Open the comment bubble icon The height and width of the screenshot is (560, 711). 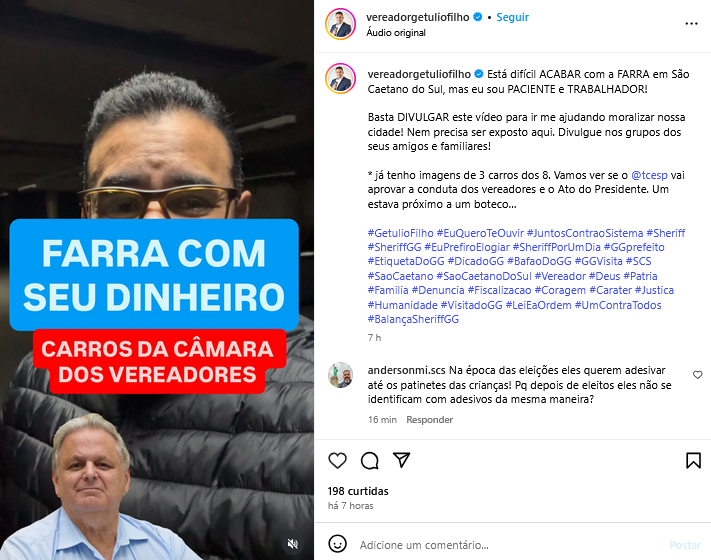pyautogui.click(x=370, y=460)
